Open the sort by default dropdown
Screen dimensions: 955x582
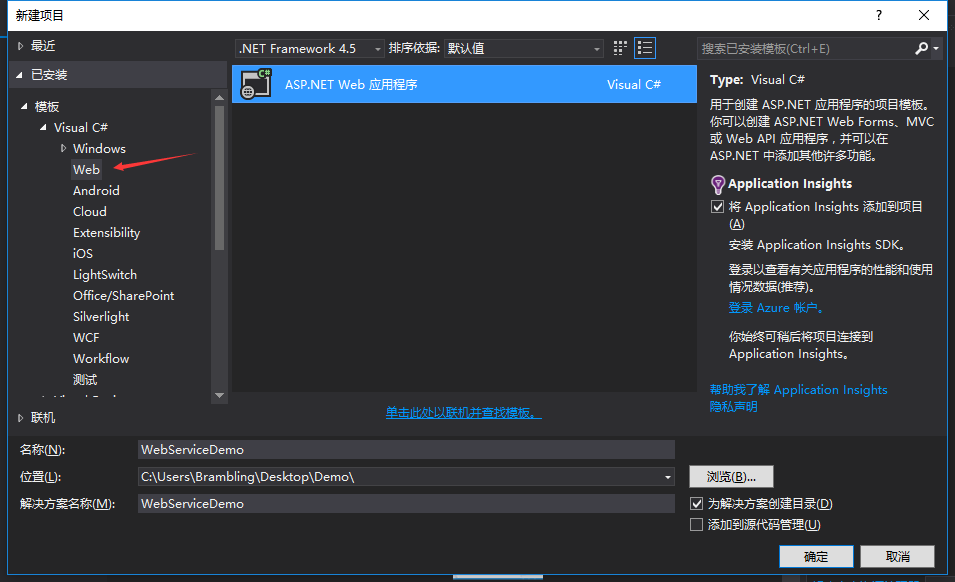524,48
